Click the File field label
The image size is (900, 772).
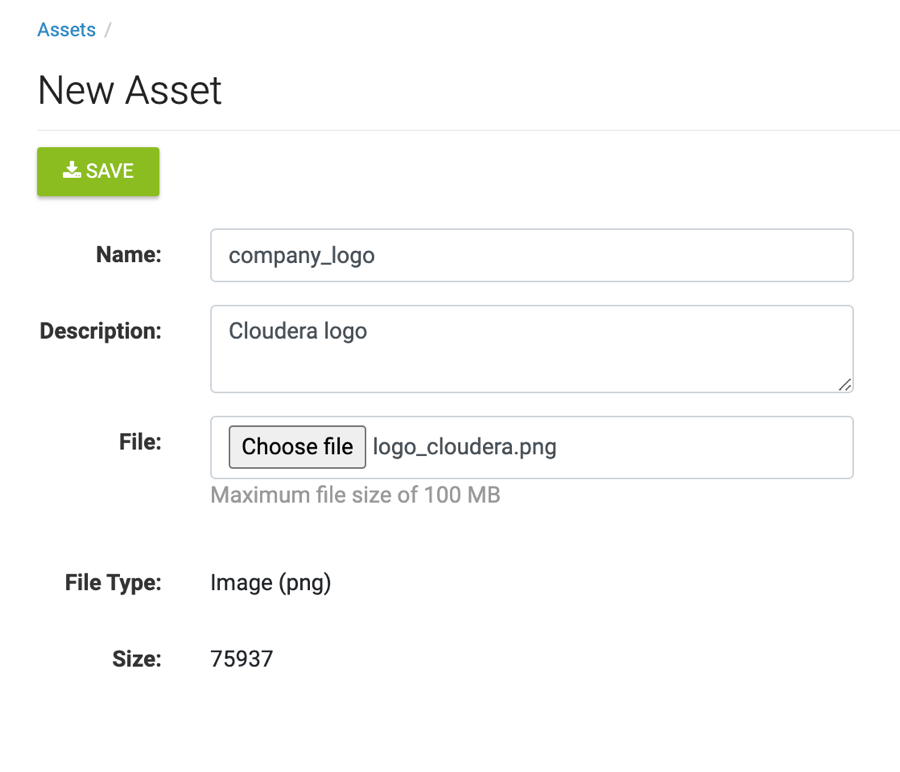pos(140,442)
